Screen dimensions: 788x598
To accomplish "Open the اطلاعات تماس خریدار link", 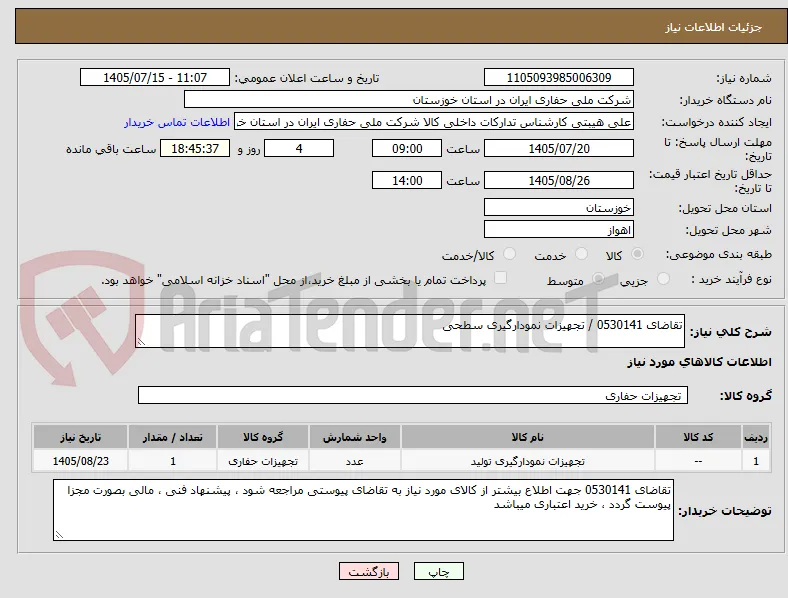I will point(177,122).
